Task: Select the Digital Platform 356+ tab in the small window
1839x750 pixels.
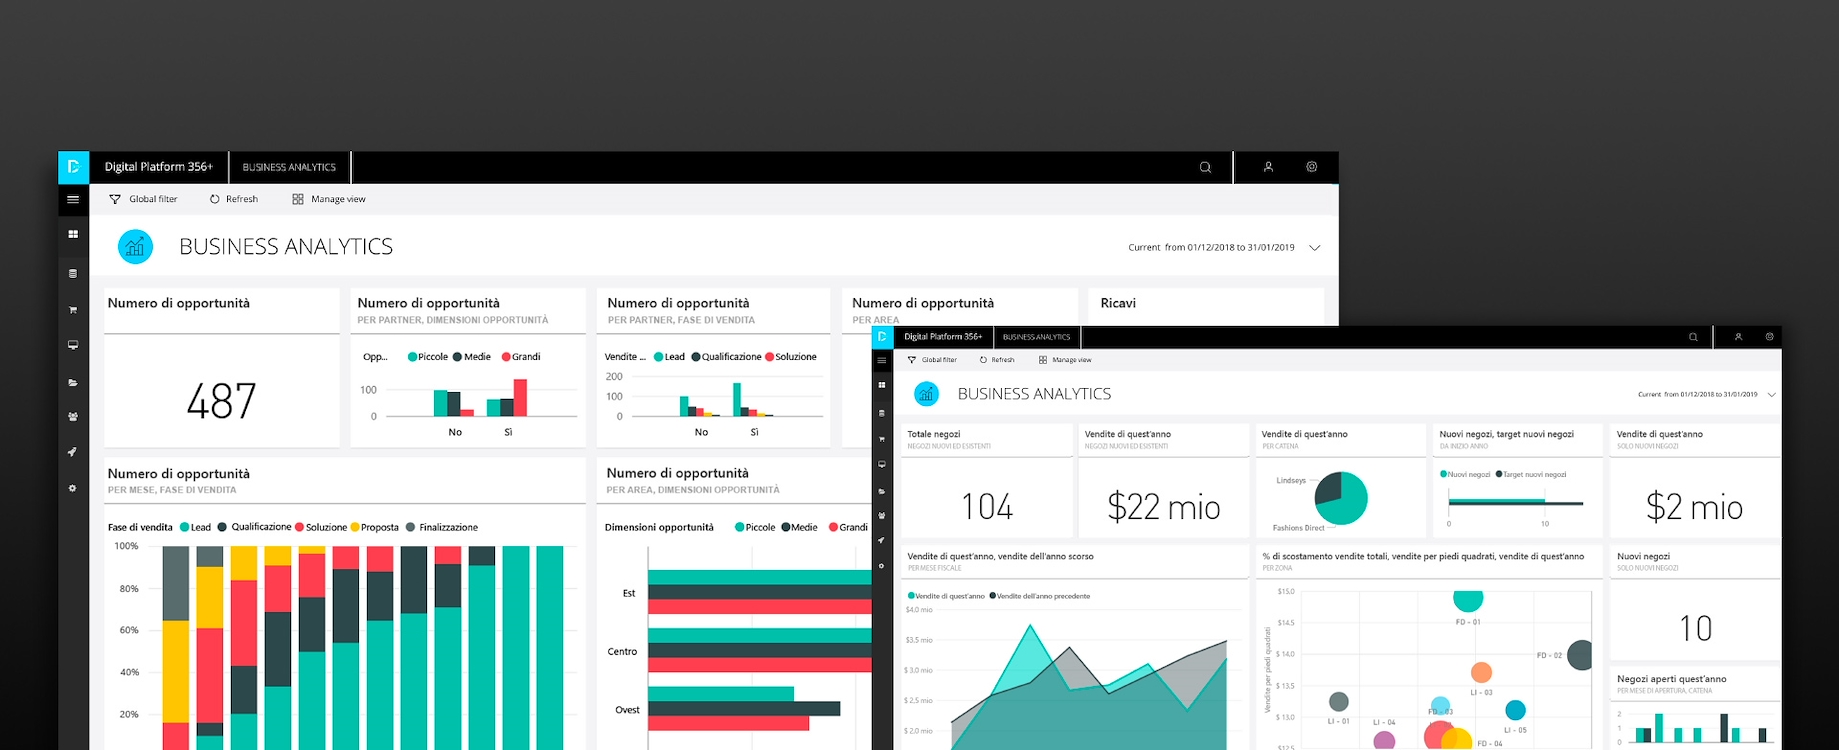Action: click(943, 337)
